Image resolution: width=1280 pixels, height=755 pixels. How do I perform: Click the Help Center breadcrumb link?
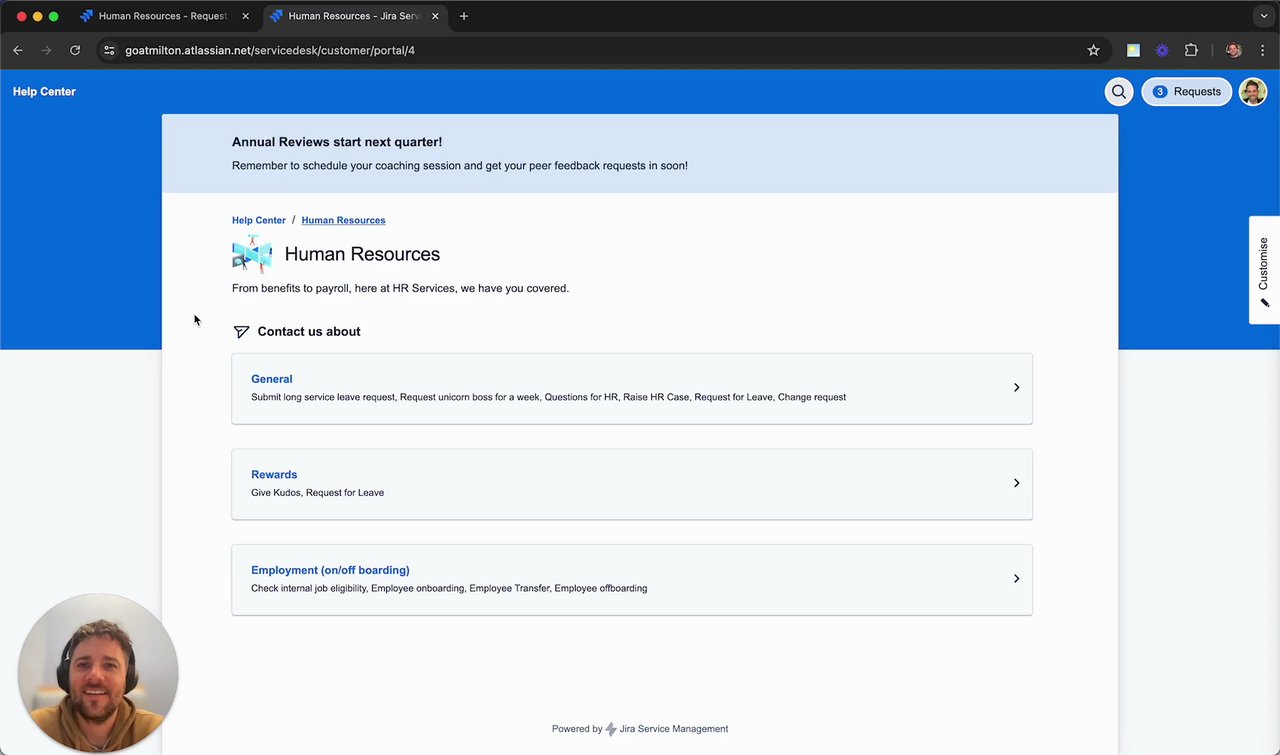(x=258, y=220)
